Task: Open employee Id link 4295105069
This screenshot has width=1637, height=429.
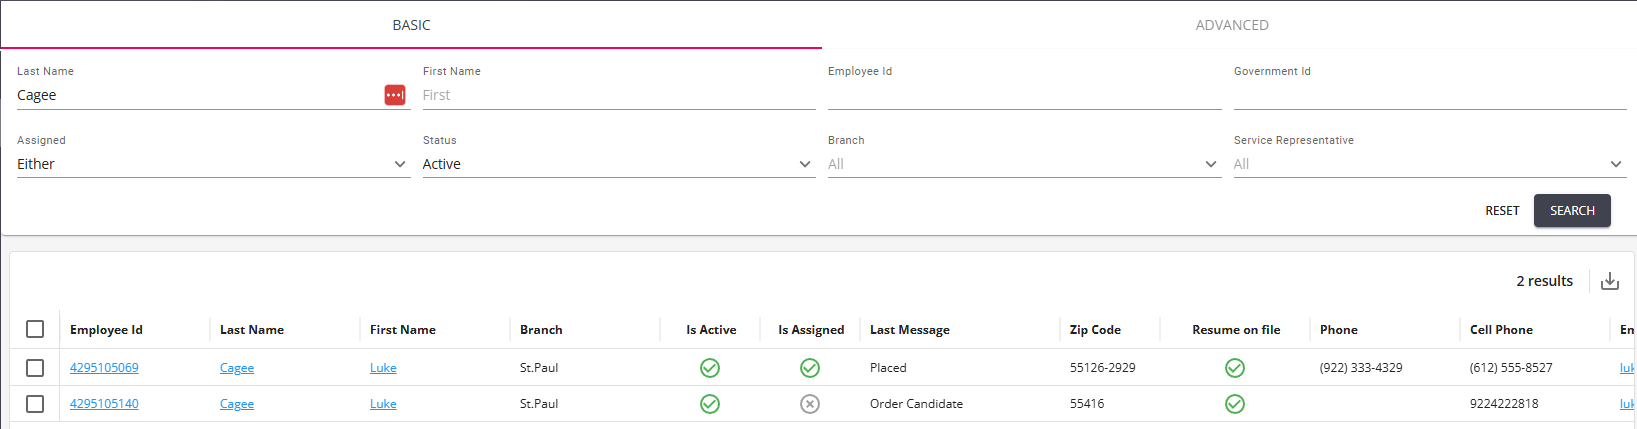Action: [x=104, y=368]
